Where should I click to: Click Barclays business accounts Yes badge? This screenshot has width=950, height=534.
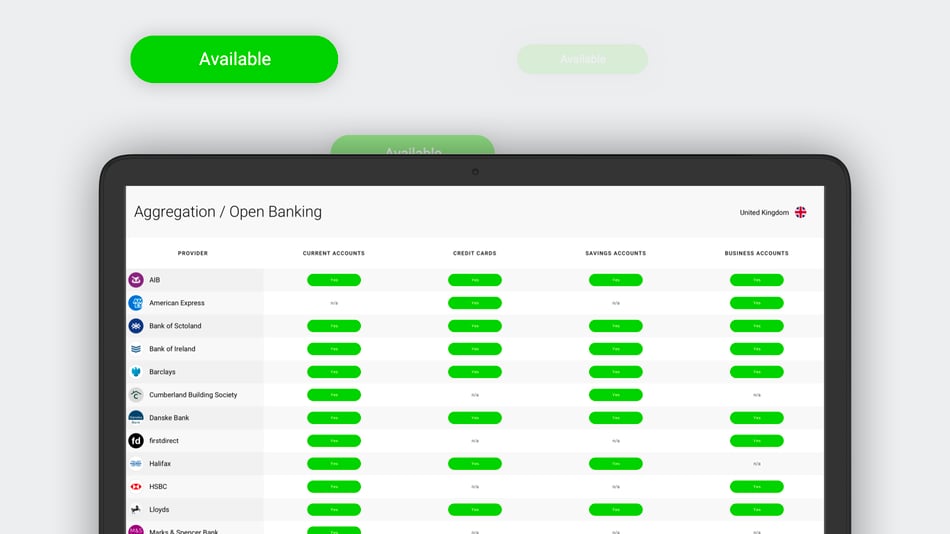pyautogui.click(x=757, y=372)
